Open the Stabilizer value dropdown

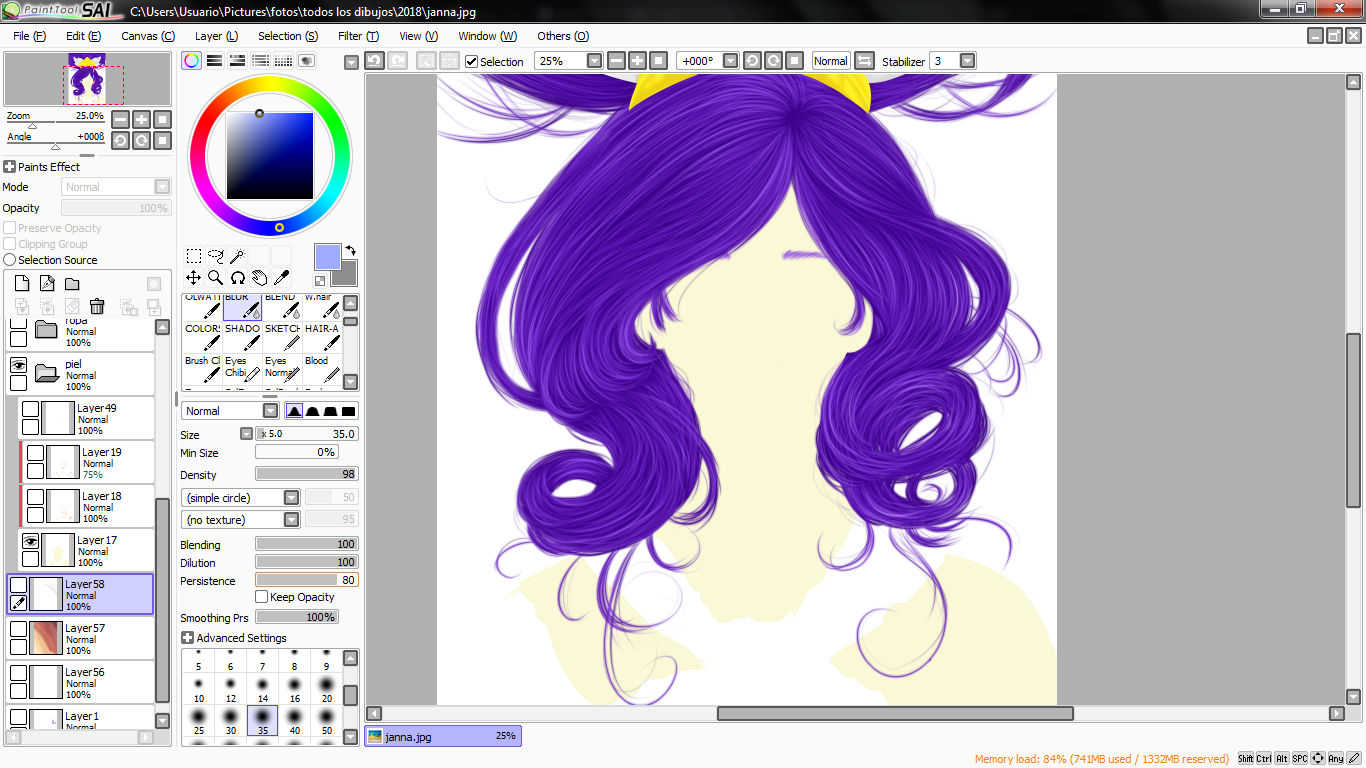pyautogui.click(x=967, y=61)
